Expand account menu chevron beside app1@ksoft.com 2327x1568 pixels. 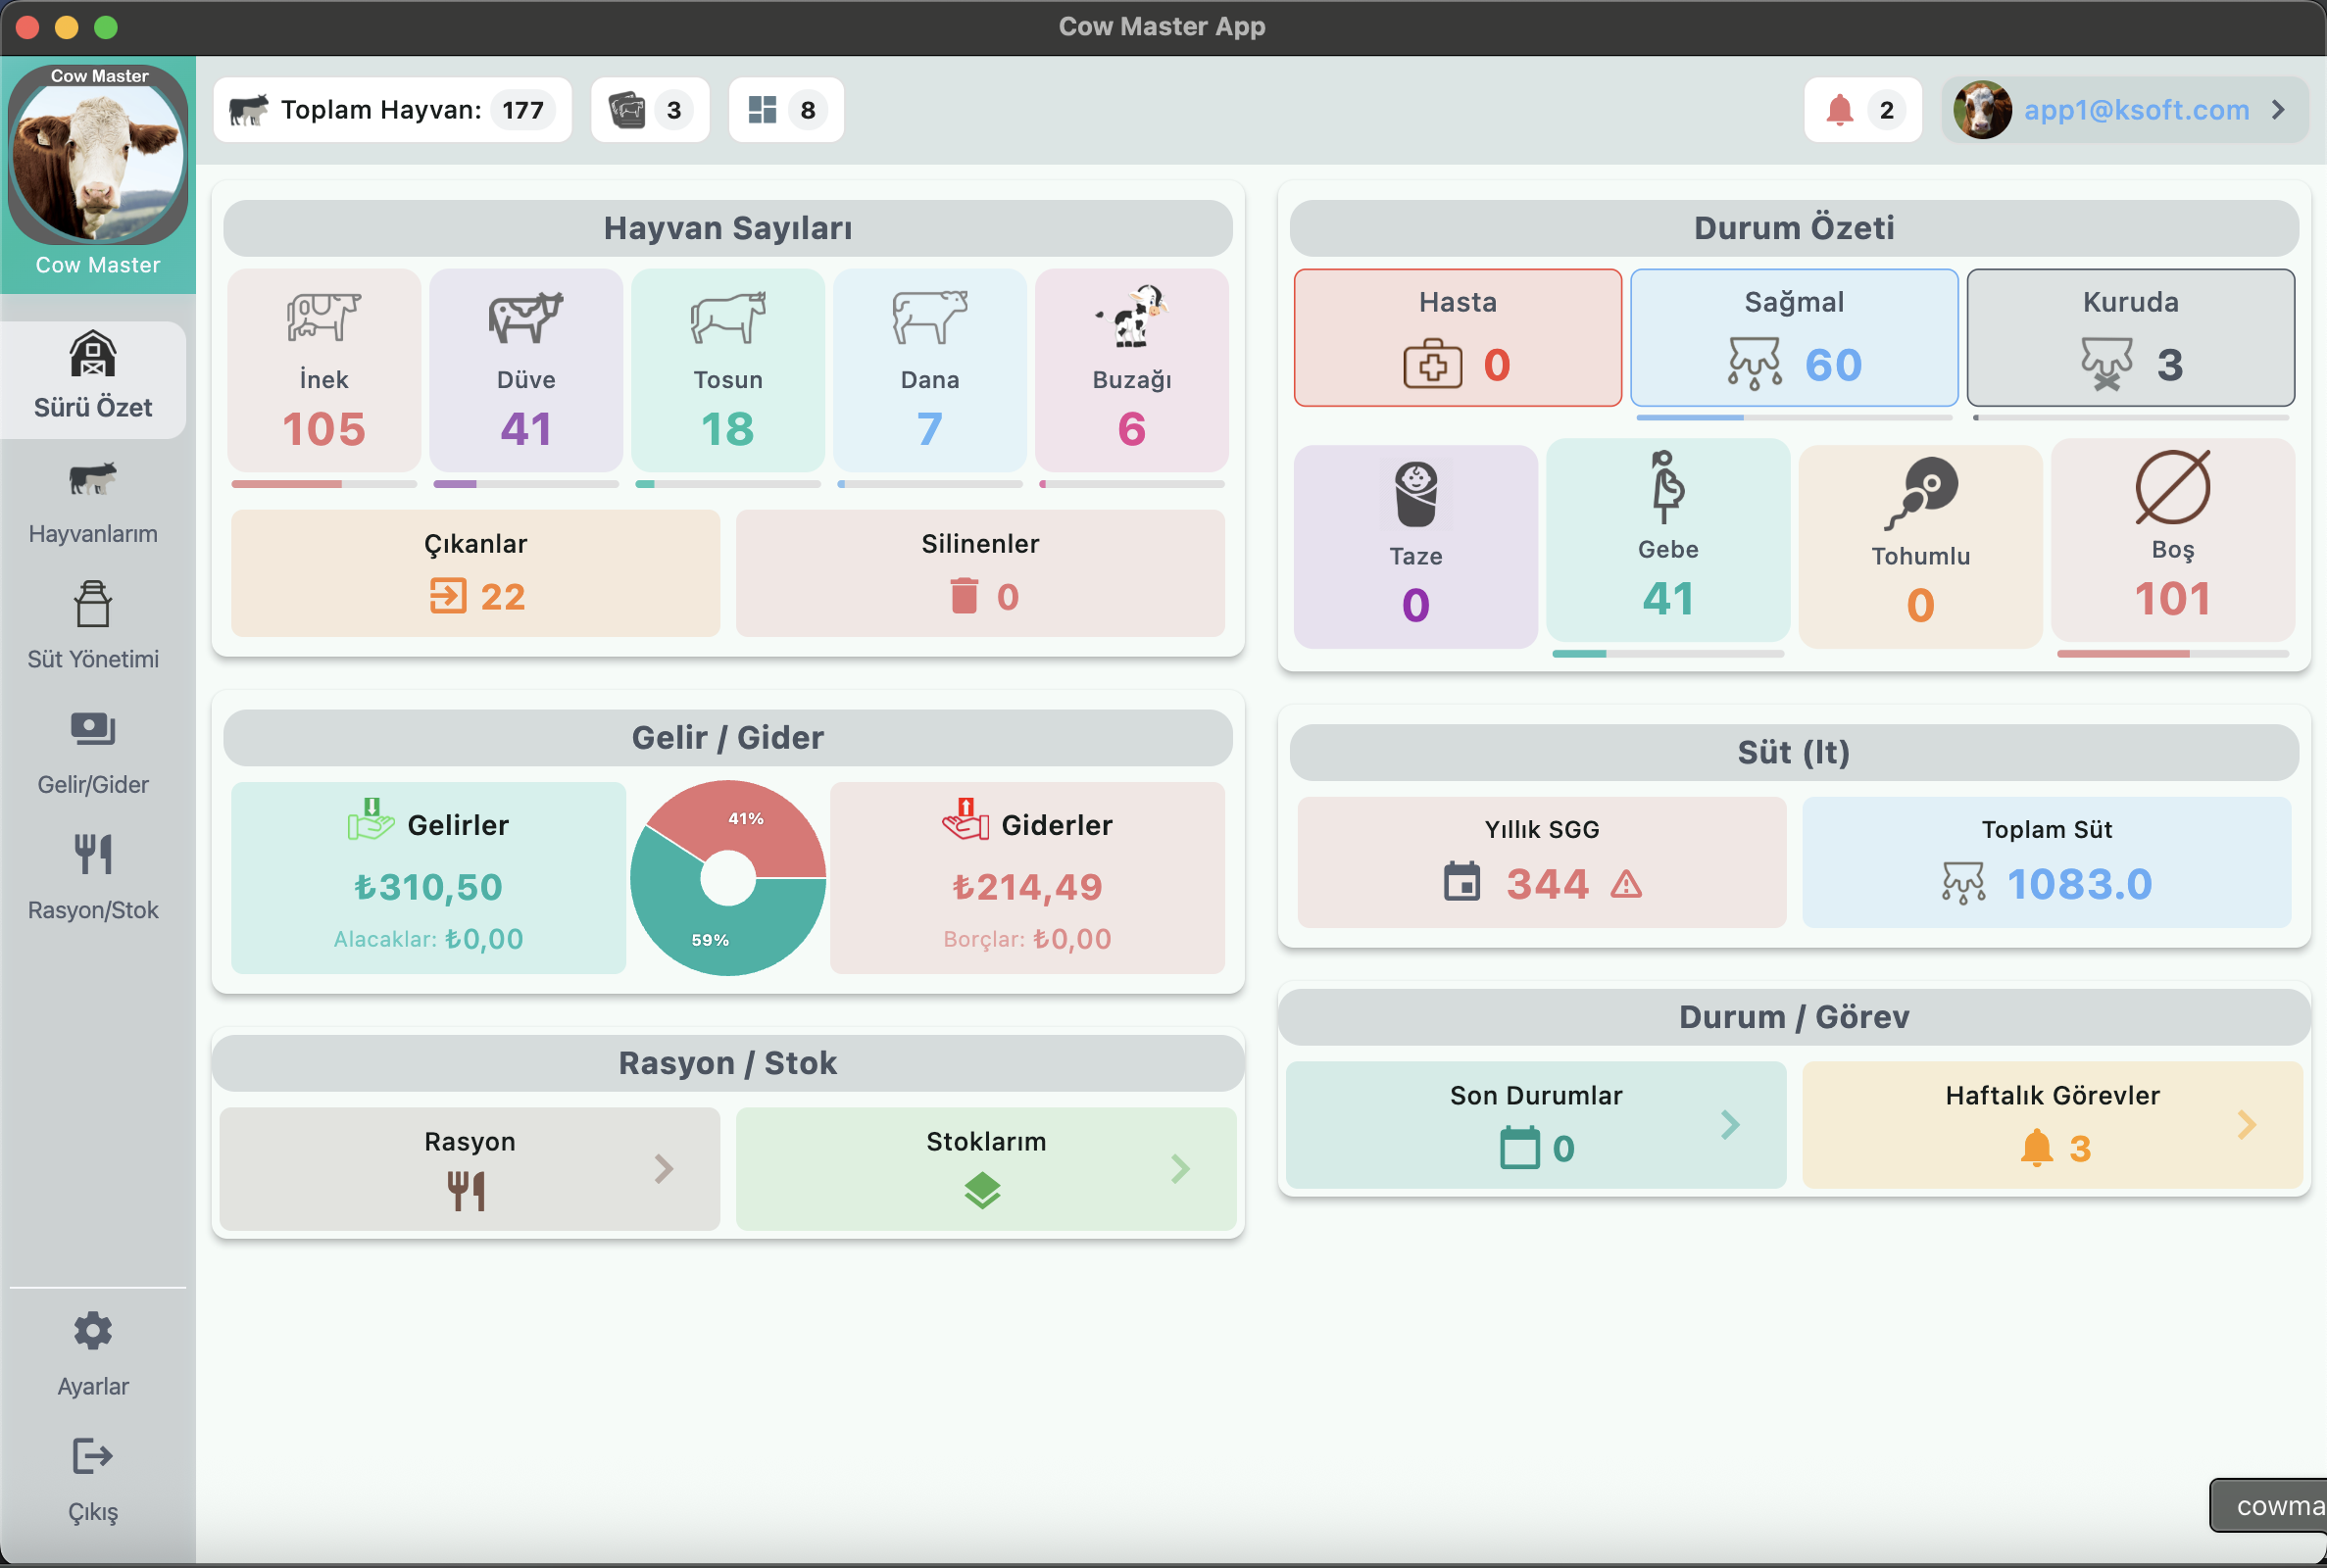point(2278,110)
